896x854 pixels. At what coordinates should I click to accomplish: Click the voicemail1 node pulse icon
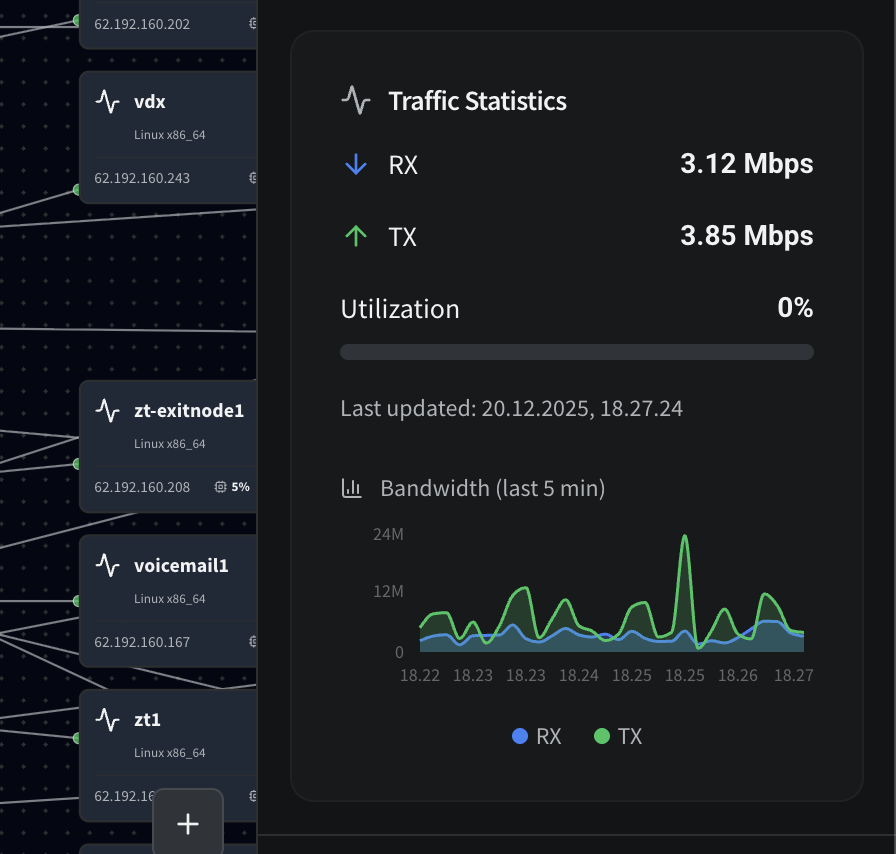click(108, 566)
